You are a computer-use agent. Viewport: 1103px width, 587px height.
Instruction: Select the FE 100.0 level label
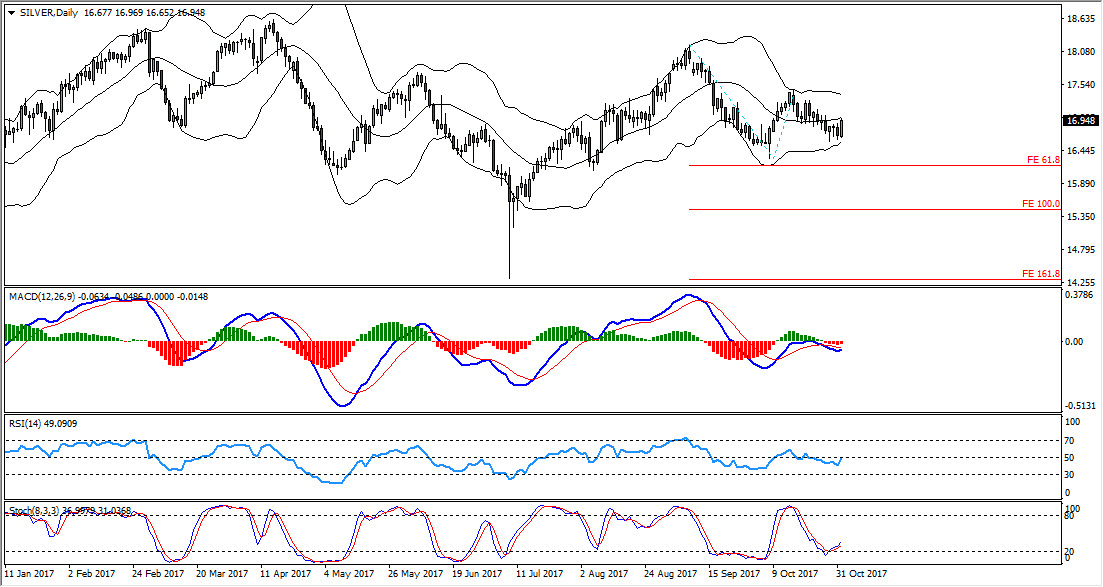pyautogui.click(x=1040, y=204)
